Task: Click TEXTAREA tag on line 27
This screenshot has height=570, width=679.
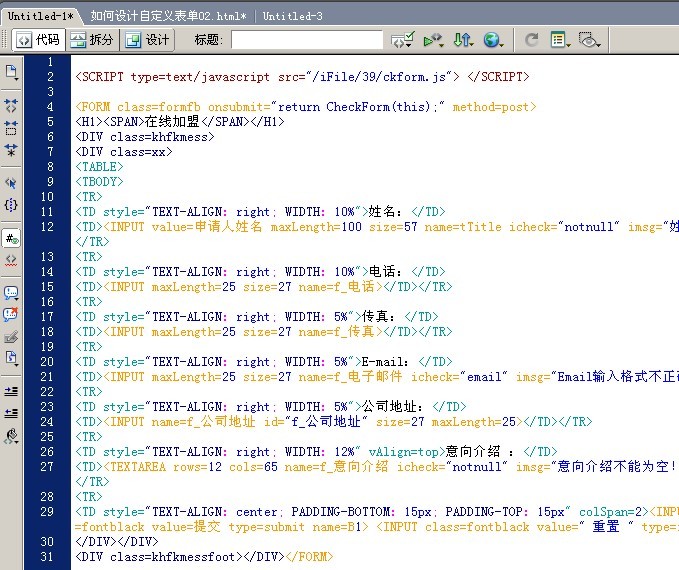Action: click(x=138, y=467)
